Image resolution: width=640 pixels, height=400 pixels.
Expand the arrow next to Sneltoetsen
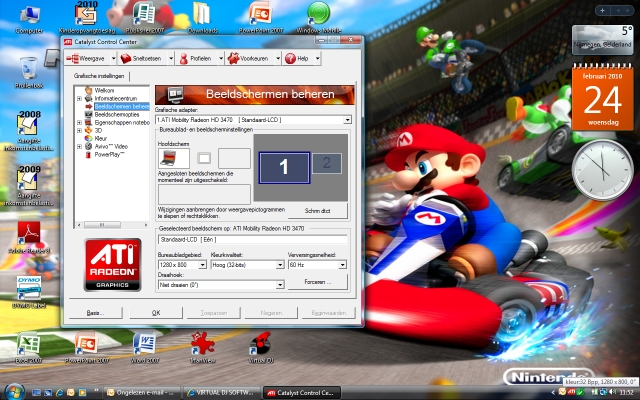tap(171, 58)
